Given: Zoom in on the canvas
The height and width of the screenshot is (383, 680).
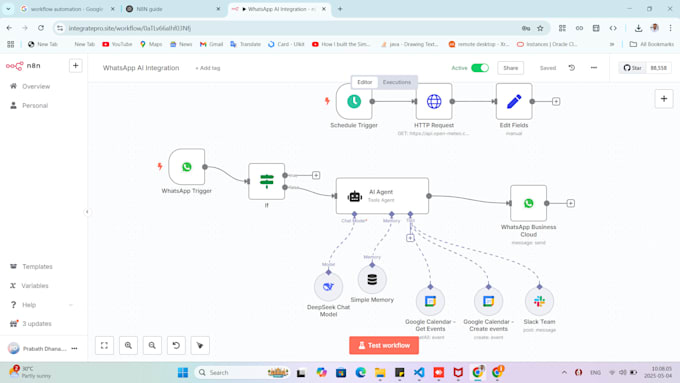Looking at the screenshot, I should [x=128, y=345].
